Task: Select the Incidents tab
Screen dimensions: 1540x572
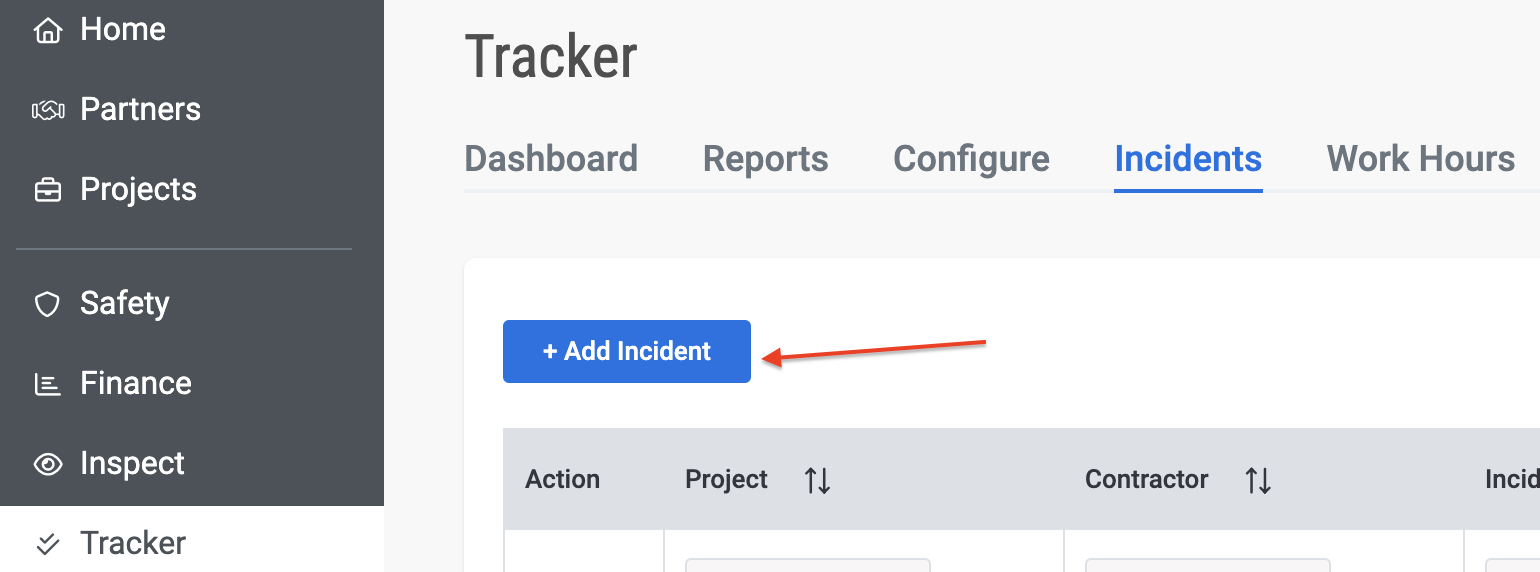Action: pyautogui.click(x=1188, y=159)
